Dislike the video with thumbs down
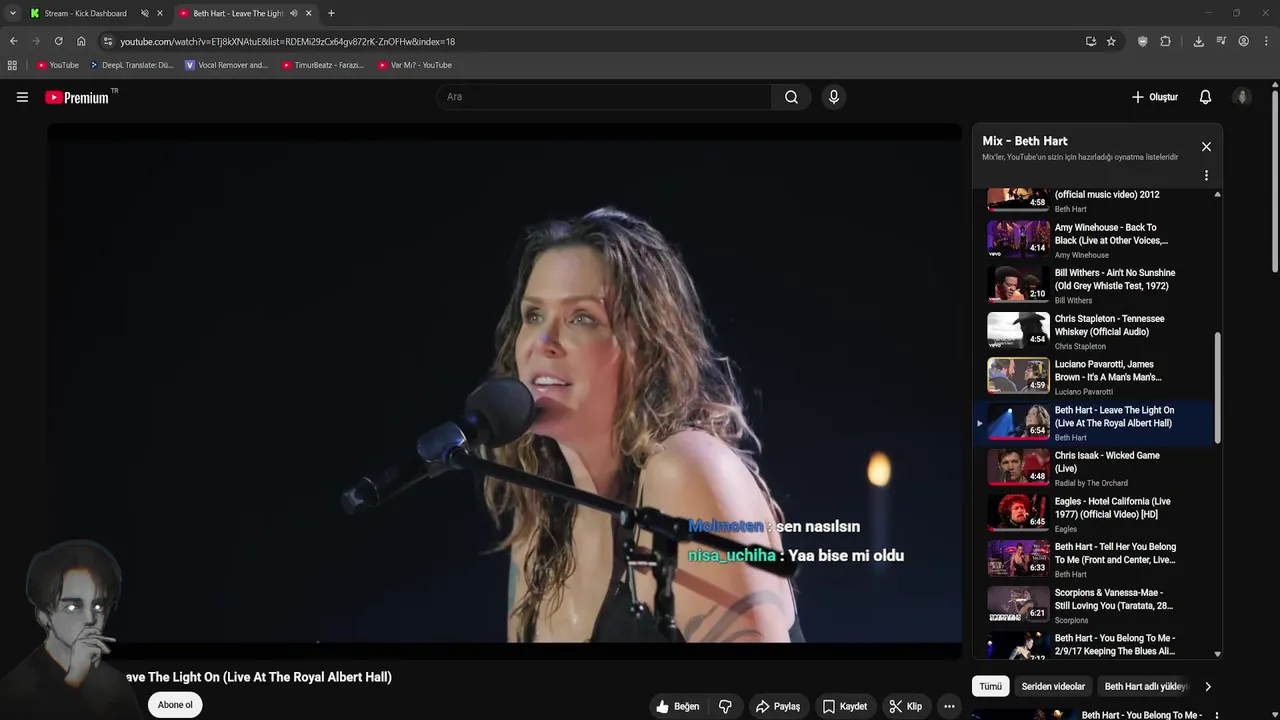 click(725, 706)
